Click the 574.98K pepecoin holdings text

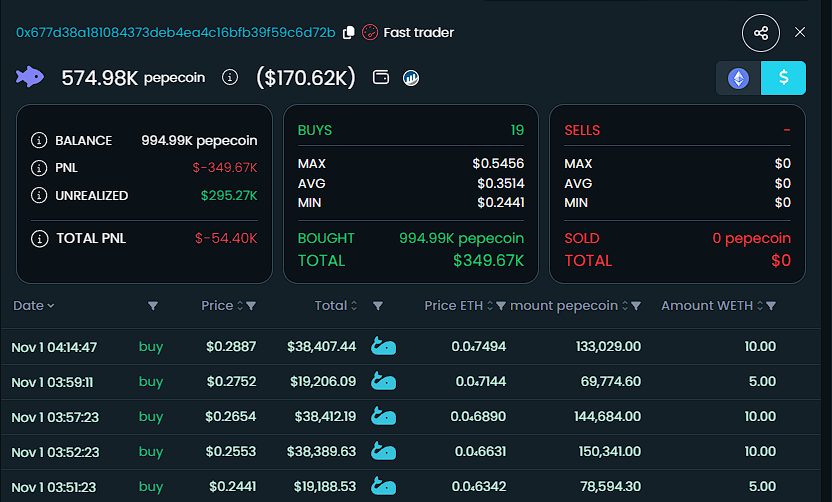(133, 78)
